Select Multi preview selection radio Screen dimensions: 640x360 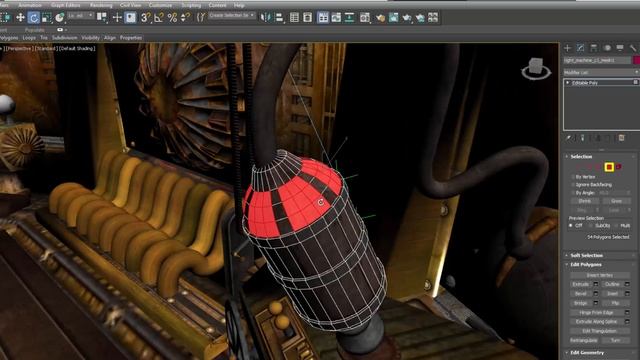616,225
